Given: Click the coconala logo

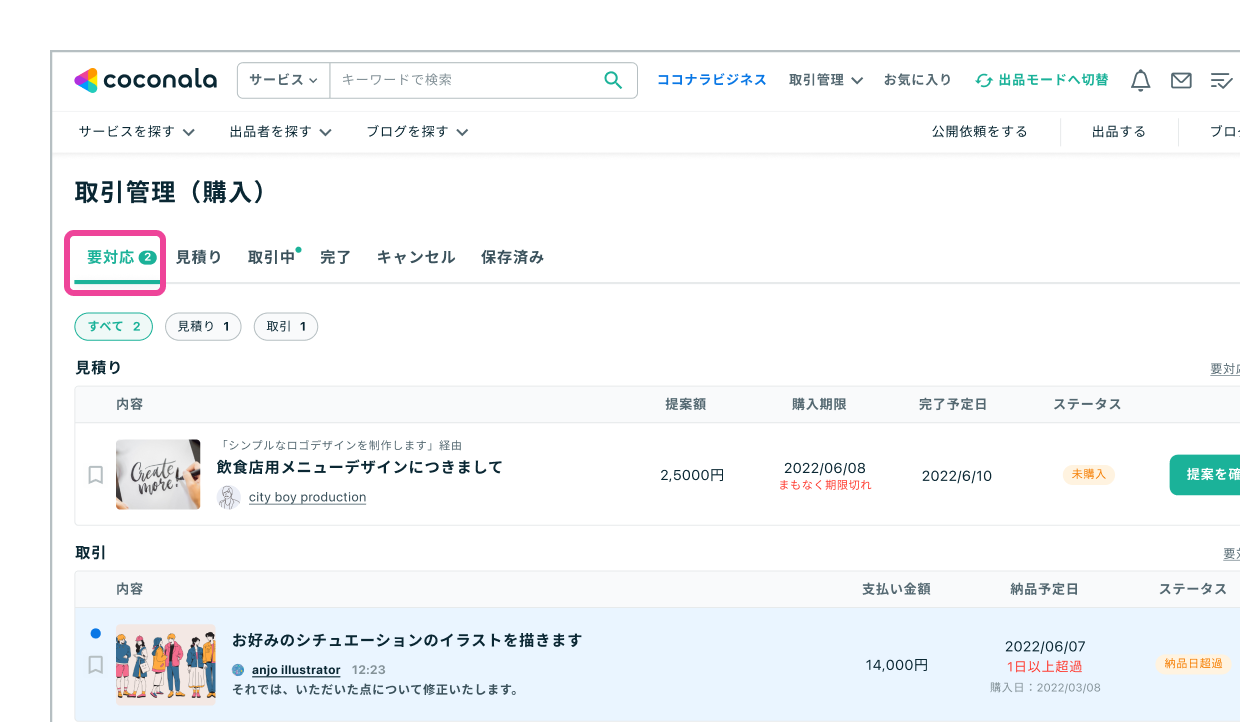Looking at the screenshot, I should [145, 80].
